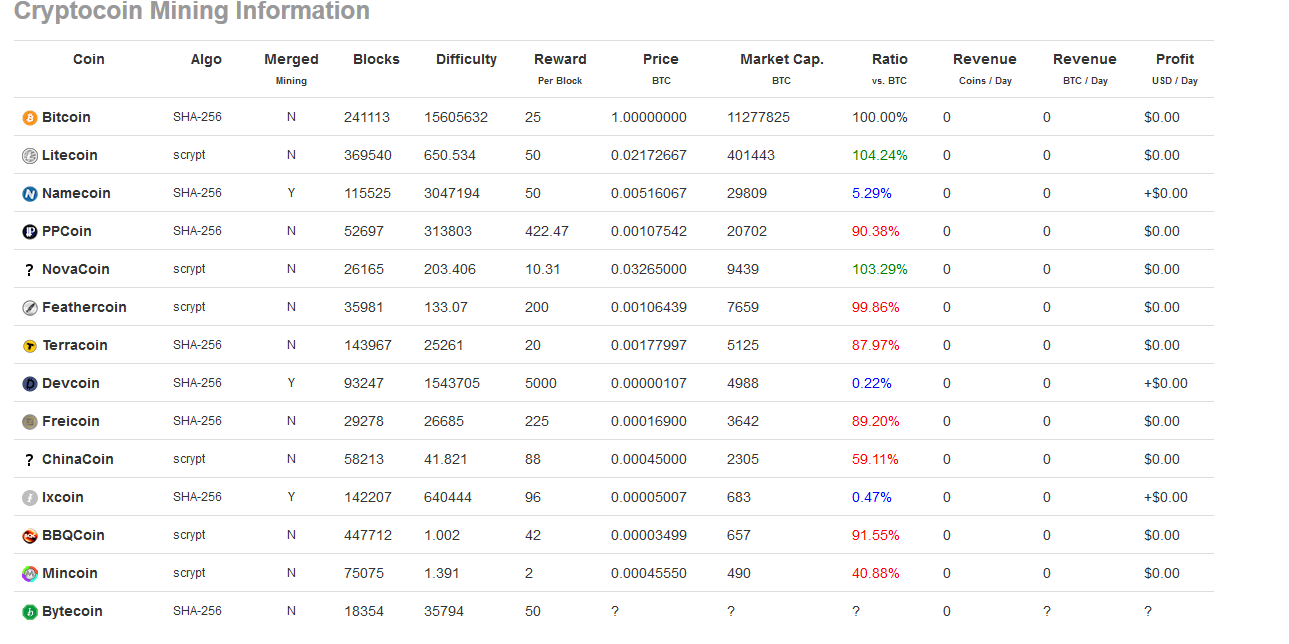Click the Cryptocoin Mining Information heading
The width and height of the screenshot is (1289, 644).
(192, 12)
